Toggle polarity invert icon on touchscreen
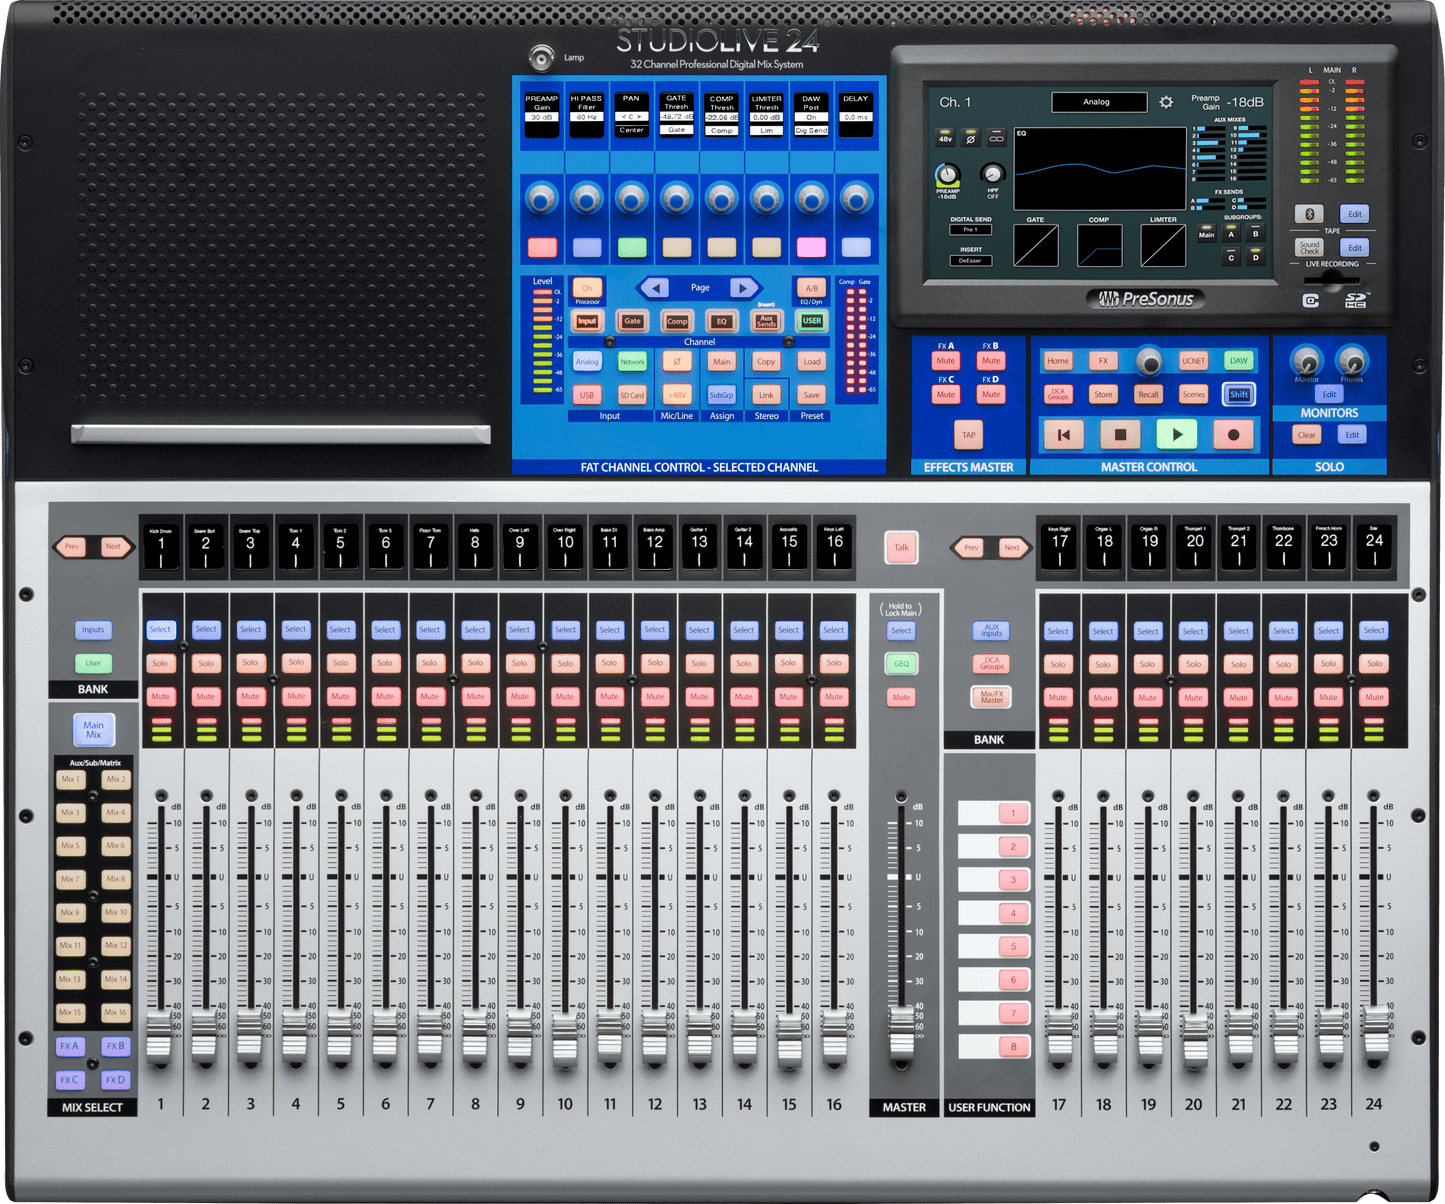Viewport: 1445px width, 1204px height. click(x=971, y=137)
